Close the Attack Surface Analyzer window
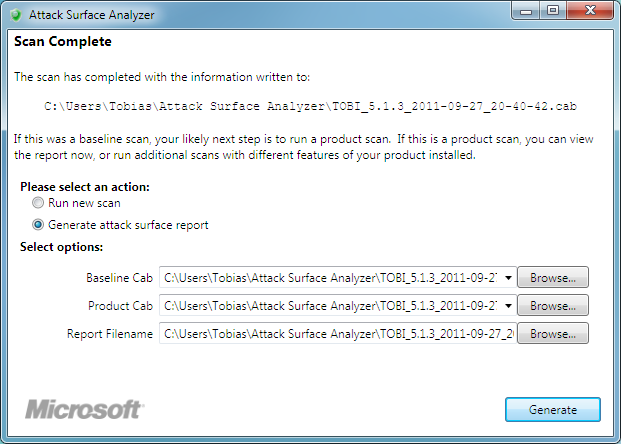 [x=590, y=11]
